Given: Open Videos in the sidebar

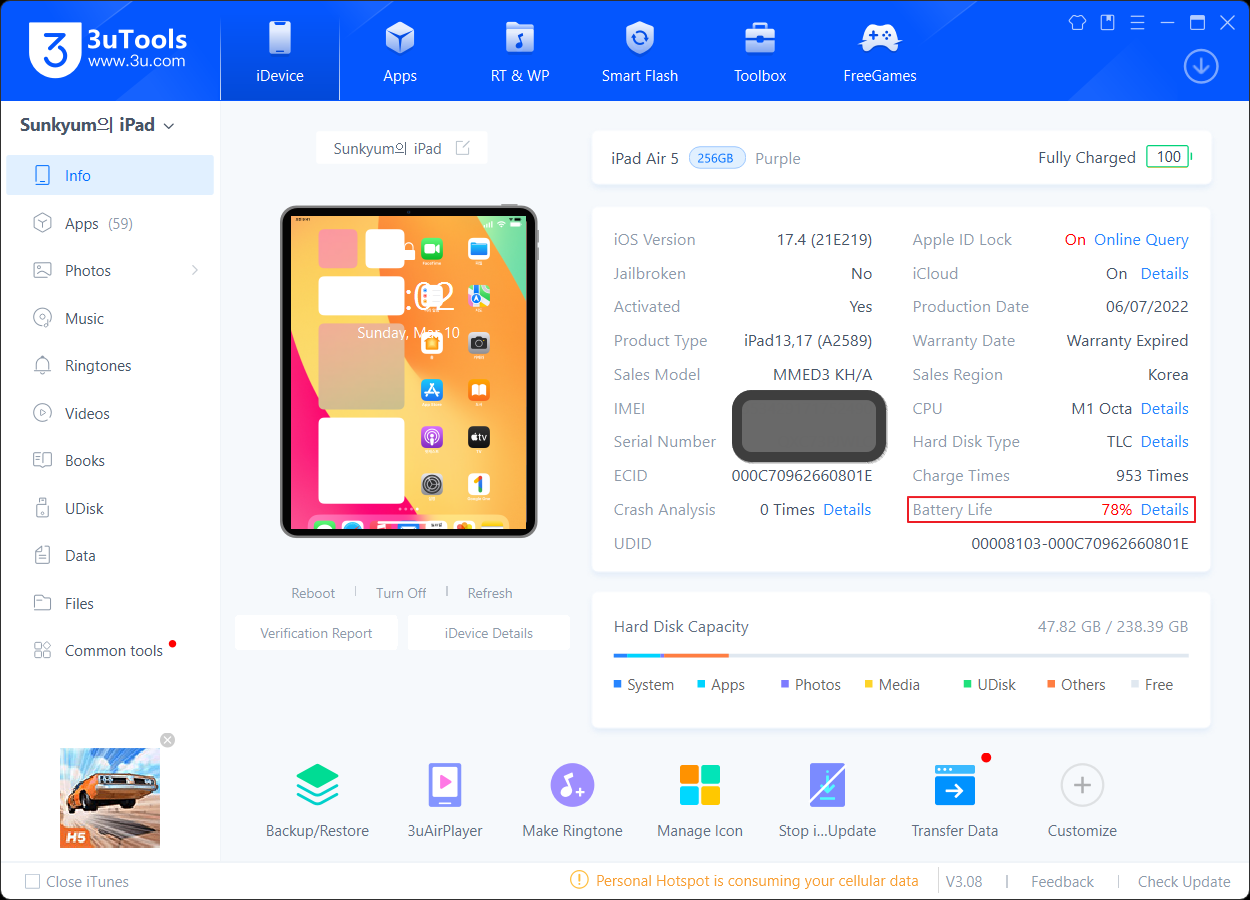Looking at the screenshot, I should [x=110, y=413].
